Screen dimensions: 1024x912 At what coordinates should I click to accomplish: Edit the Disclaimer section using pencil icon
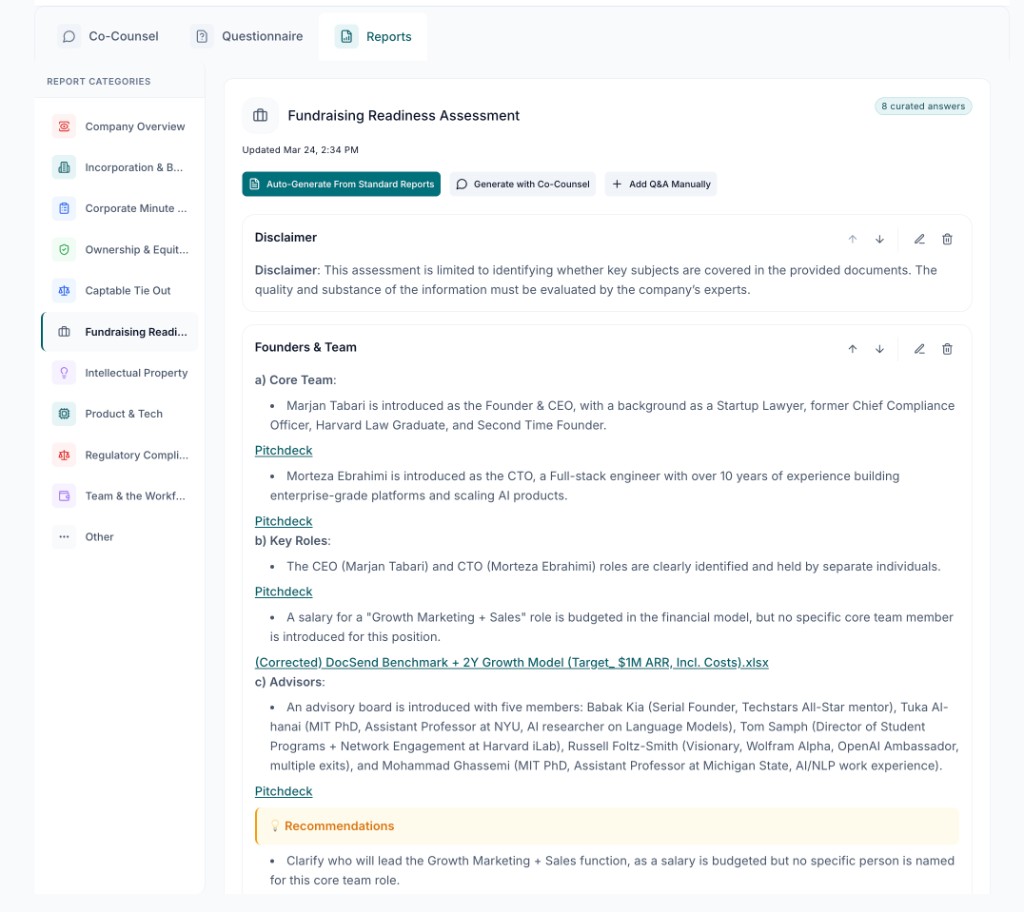pyautogui.click(x=918, y=239)
